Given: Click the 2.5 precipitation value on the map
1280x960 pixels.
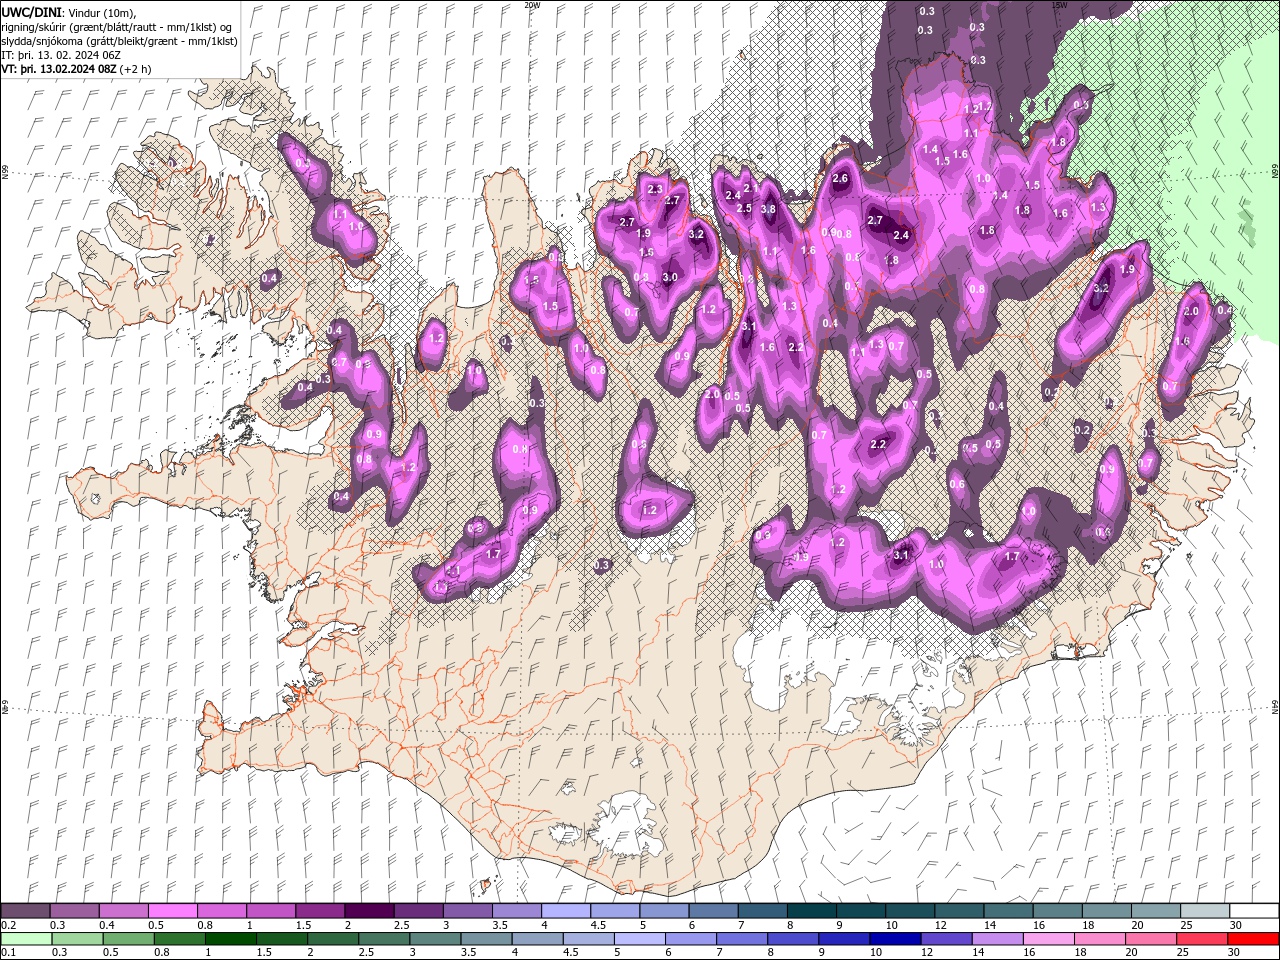Looking at the screenshot, I should (743, 208).
